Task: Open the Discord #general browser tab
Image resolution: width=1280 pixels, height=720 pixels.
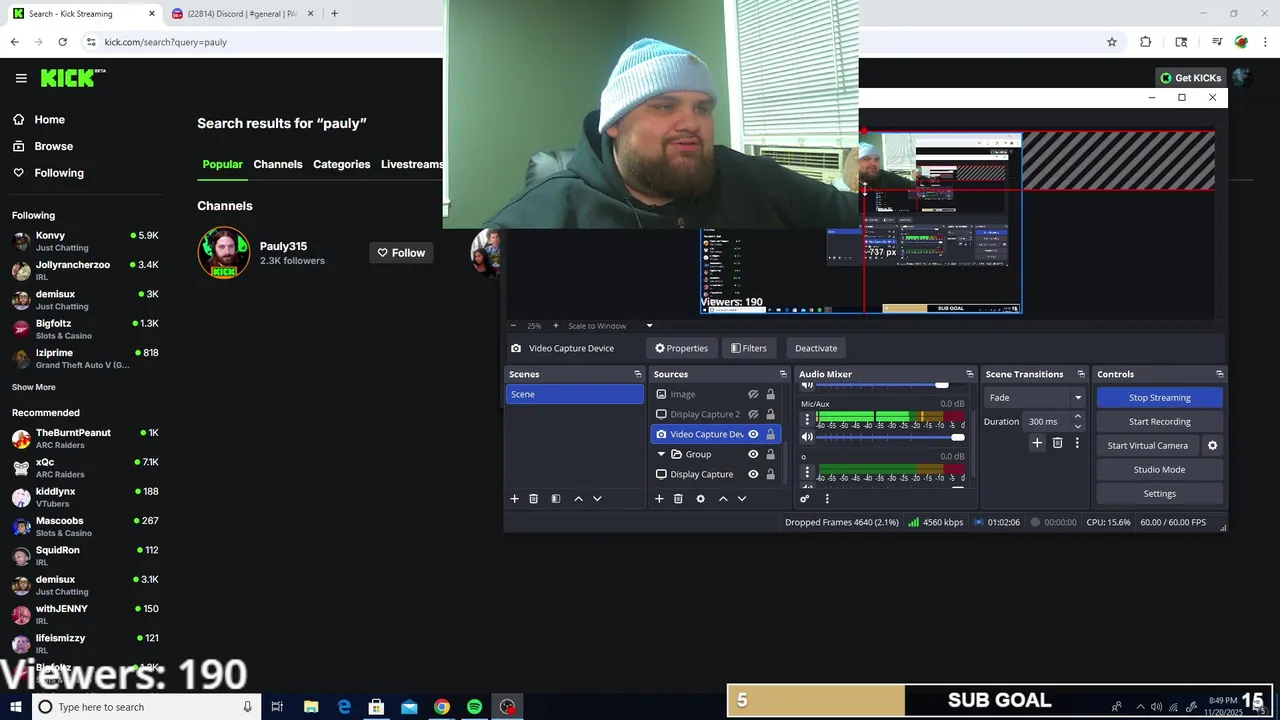Action: tap(242, 14)
